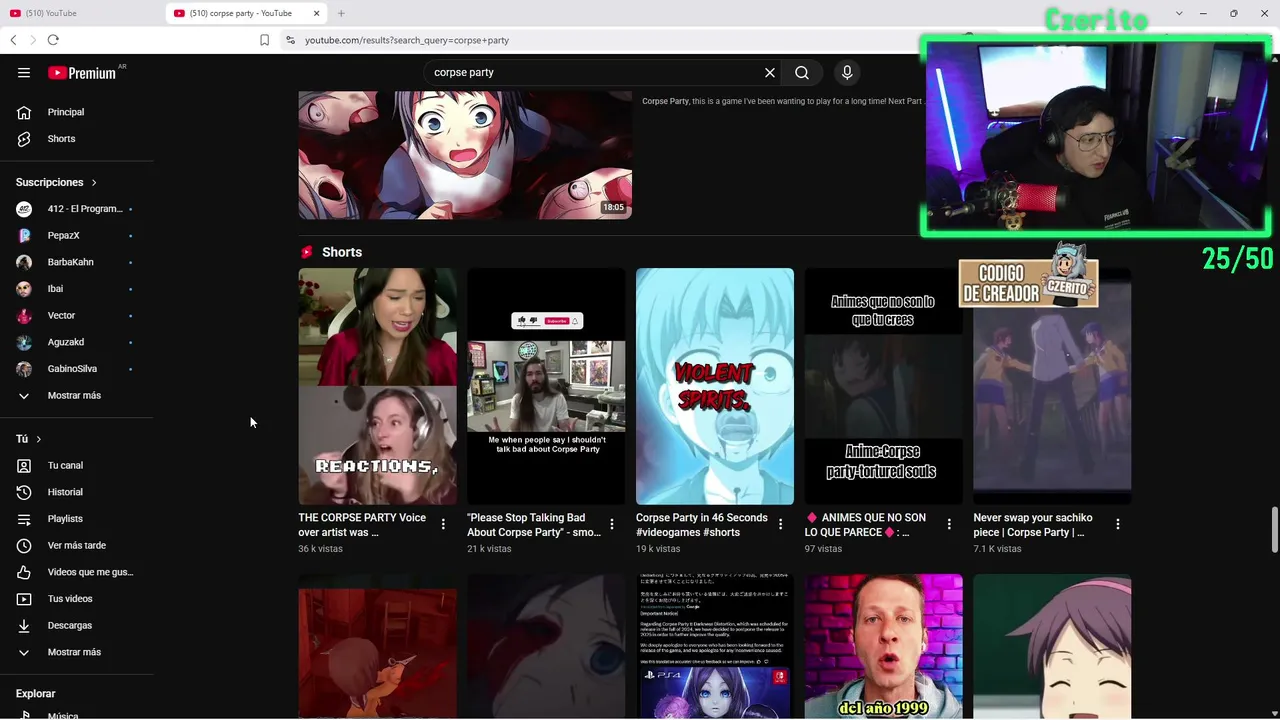The image size is (1280, 720).
Task: Open the hamburger guide menu
Action: pyautogui.click(x=24, y=72)
